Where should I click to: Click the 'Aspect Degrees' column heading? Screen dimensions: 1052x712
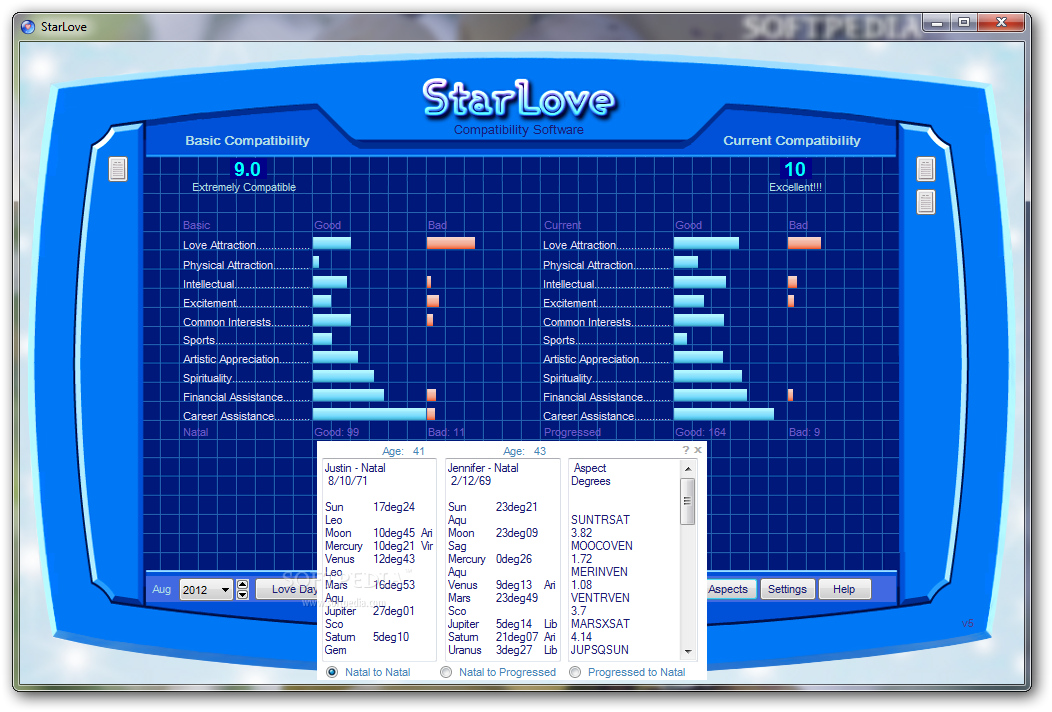tap(590, 474)
